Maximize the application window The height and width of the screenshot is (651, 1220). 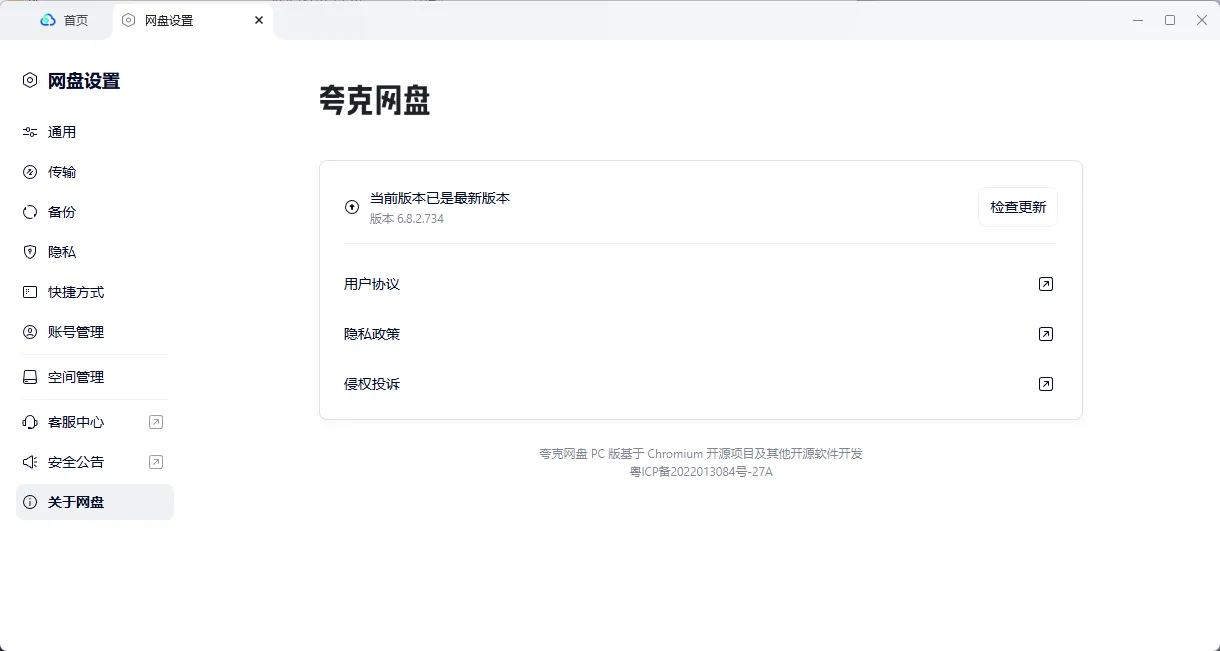1170,20
